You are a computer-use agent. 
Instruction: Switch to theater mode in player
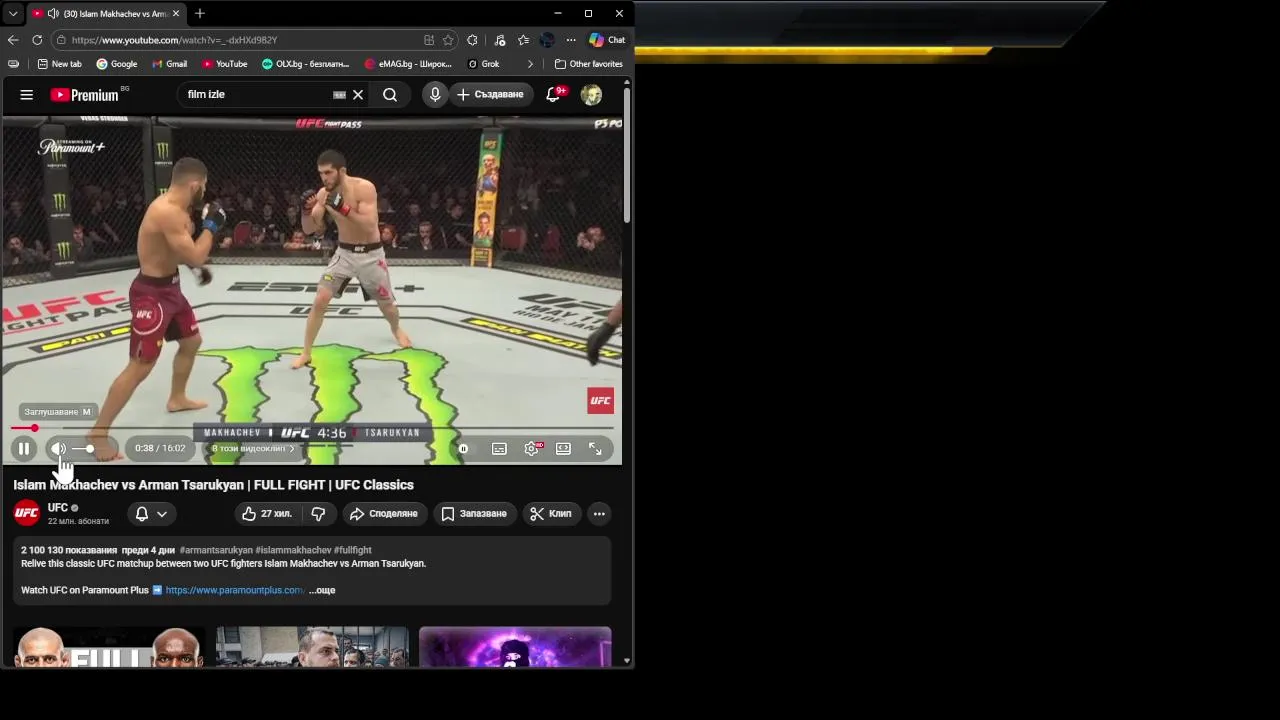(x=564, y=449)
